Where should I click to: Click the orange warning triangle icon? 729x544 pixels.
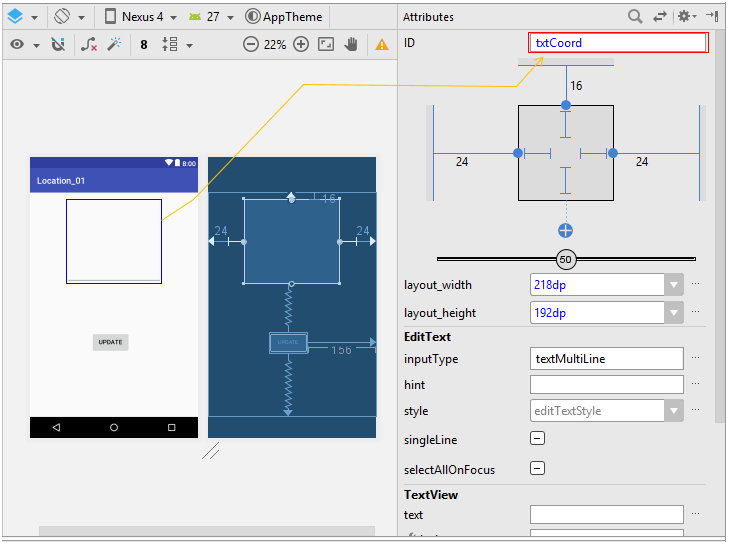[382, 45]
